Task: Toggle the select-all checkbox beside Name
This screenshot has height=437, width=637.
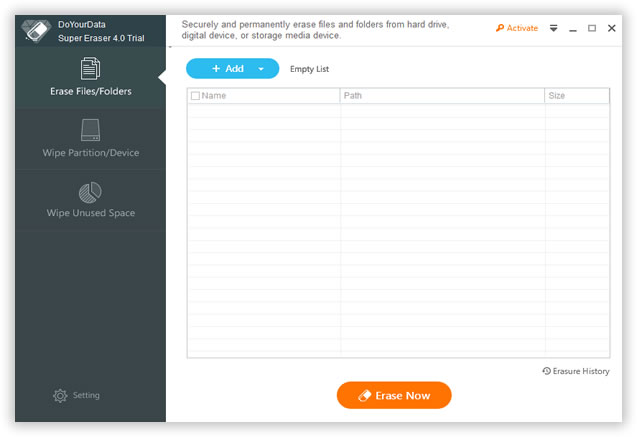Action: pos(195,96)
